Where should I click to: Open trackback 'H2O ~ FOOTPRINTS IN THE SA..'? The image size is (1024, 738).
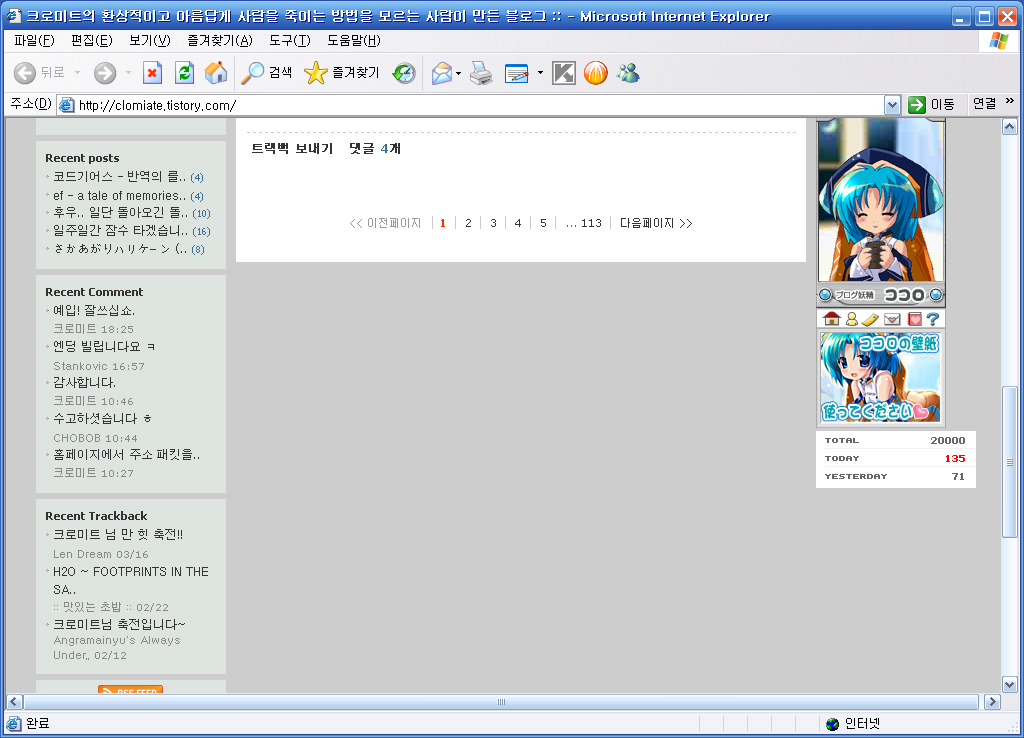pos(131,580)
